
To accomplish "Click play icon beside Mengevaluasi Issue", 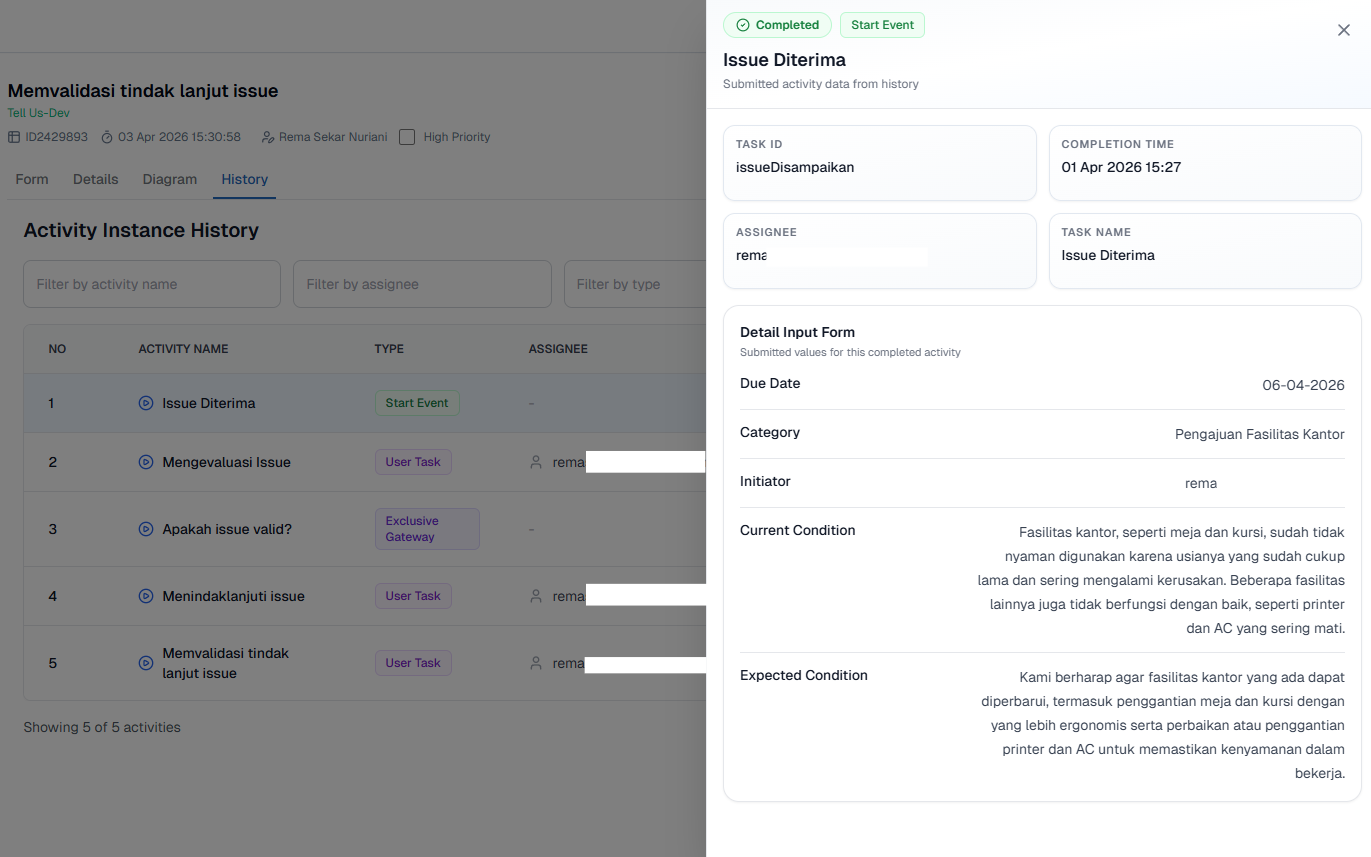I will (146, 462).
